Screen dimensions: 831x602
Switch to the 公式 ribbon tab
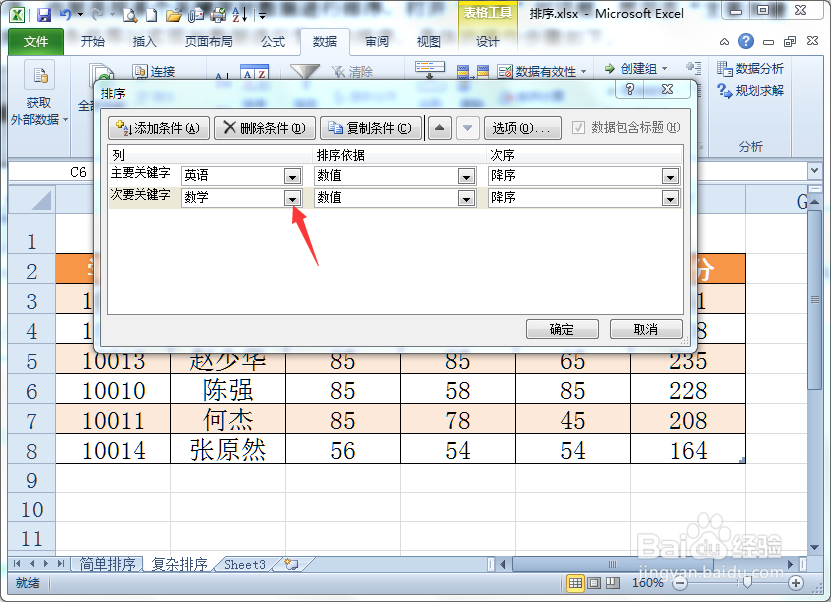point(273,41)
